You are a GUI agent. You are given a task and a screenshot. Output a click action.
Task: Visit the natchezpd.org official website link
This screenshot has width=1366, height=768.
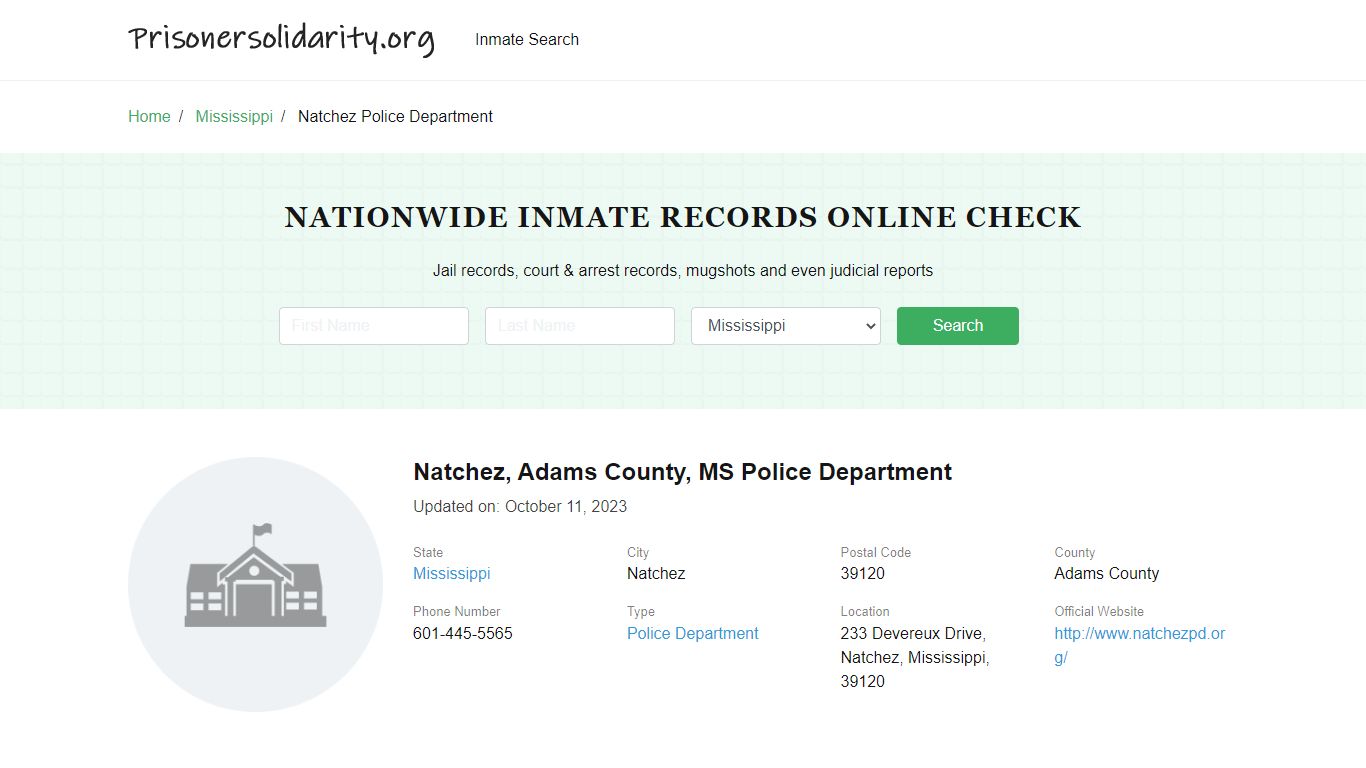coord(1140,646)
